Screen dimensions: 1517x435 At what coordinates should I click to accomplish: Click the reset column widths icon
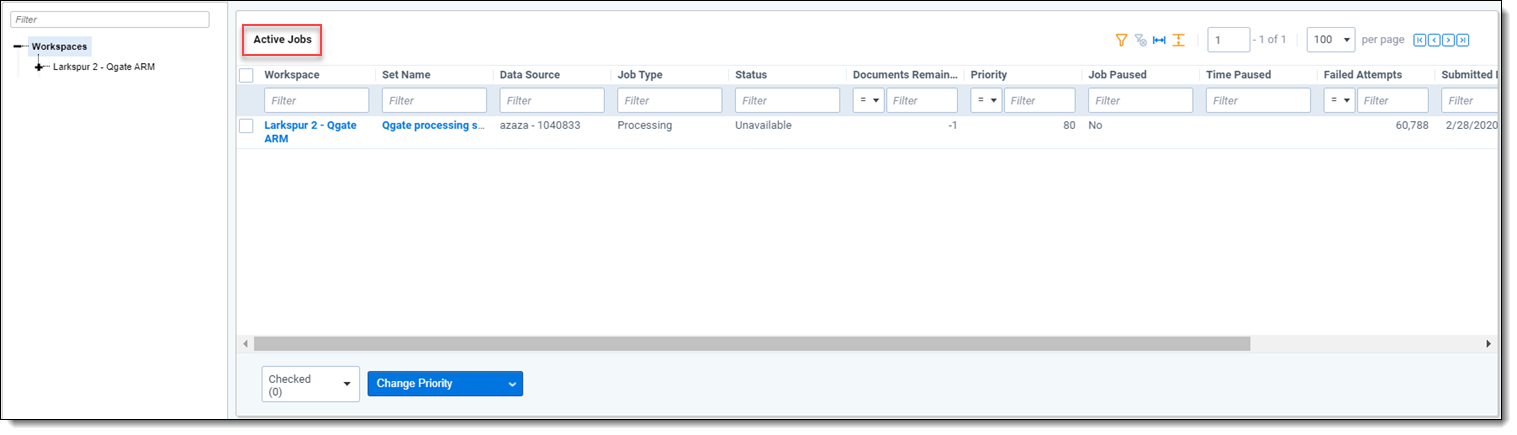(1159, 40)
